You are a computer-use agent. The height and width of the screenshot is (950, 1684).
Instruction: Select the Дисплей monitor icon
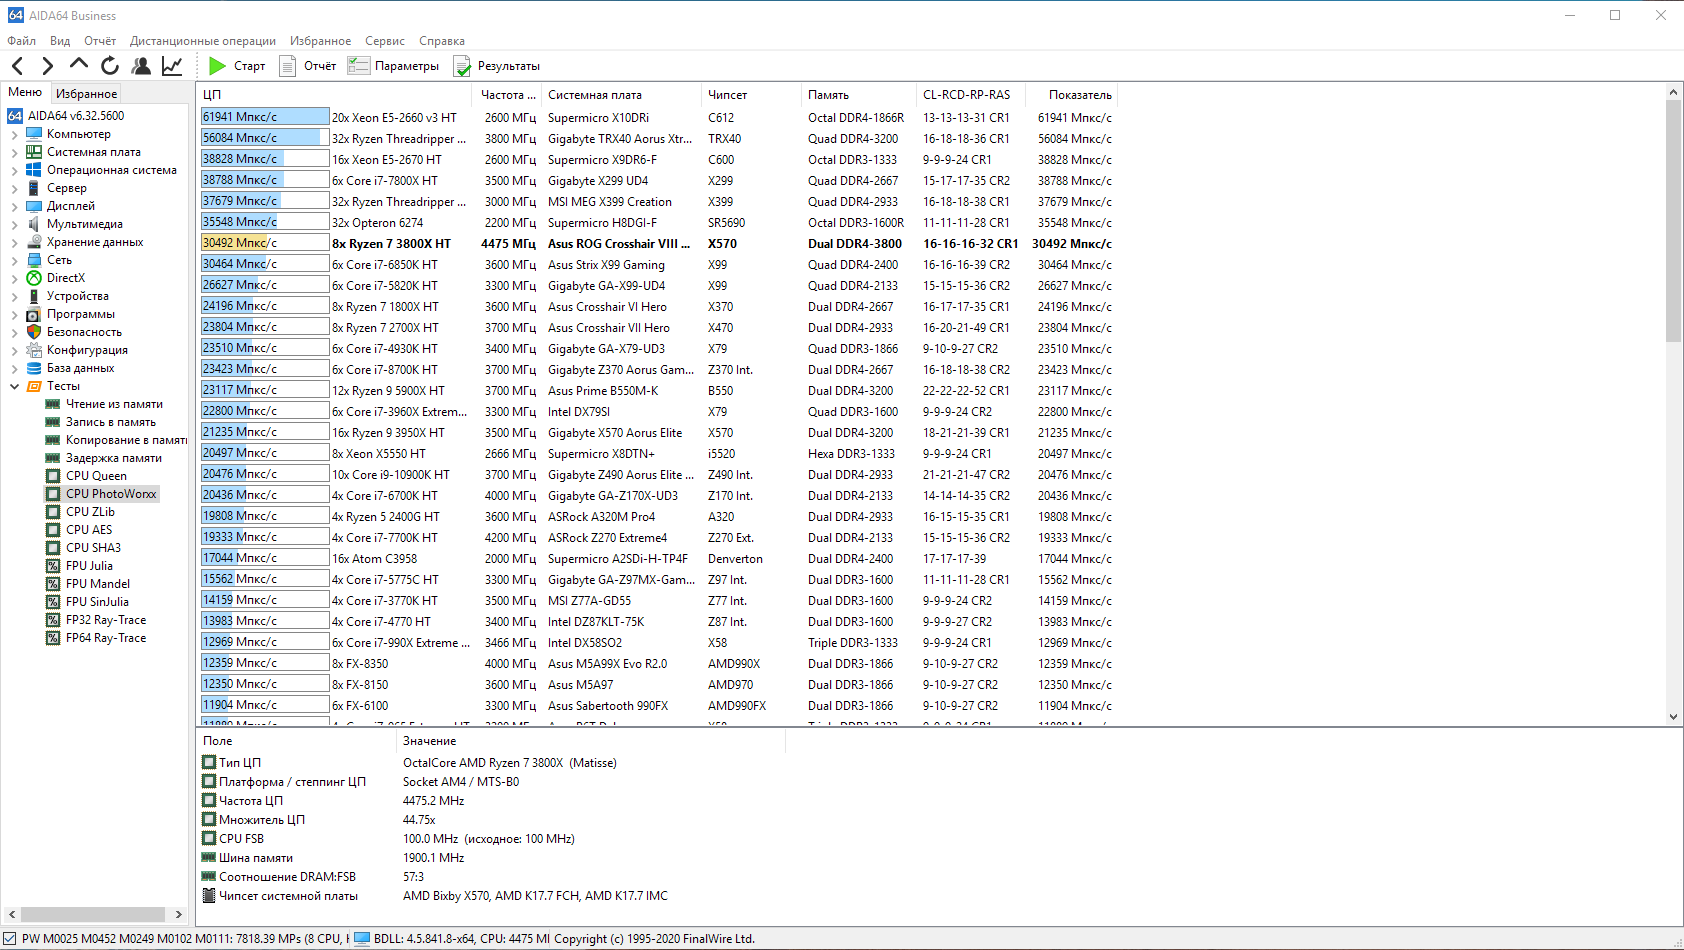[34, 206]
